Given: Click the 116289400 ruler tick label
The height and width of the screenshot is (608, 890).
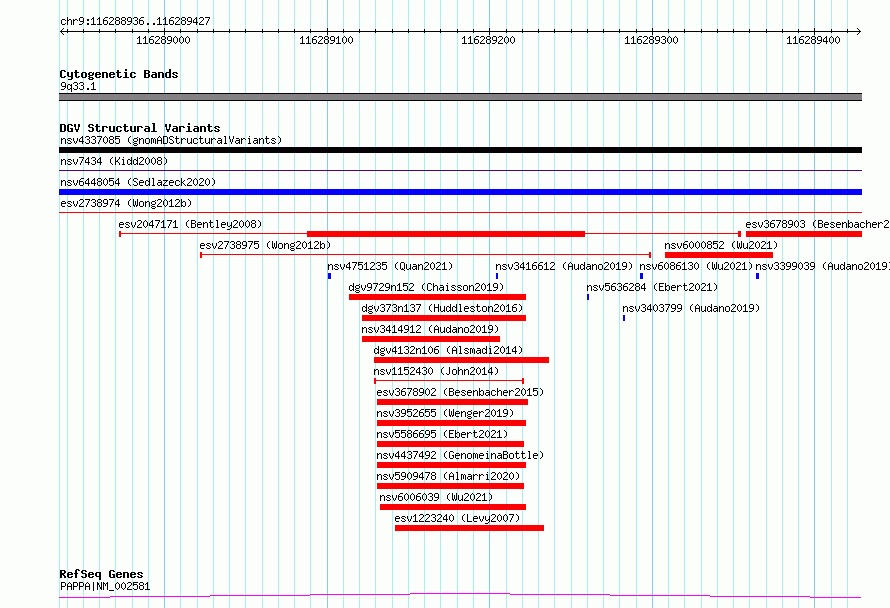Looking at the screenshot, I should pyautogui.click(x=813, y=40).
